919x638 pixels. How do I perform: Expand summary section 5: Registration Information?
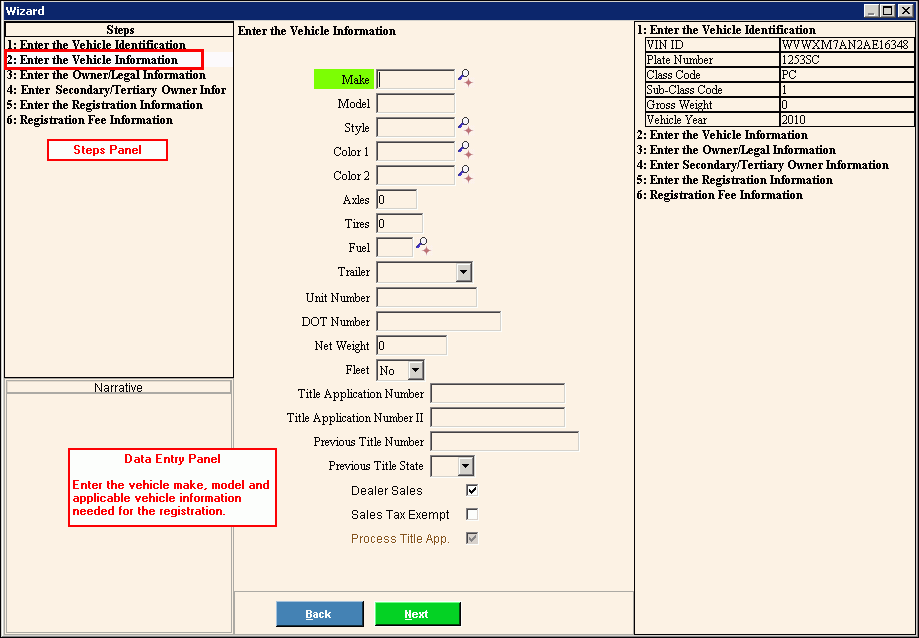coord(735,180)
